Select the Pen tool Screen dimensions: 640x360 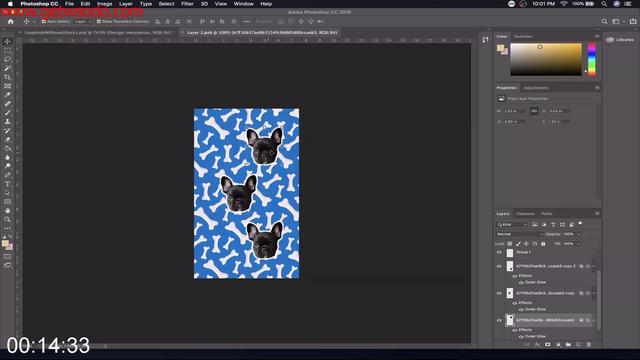[x=7, y=175]
